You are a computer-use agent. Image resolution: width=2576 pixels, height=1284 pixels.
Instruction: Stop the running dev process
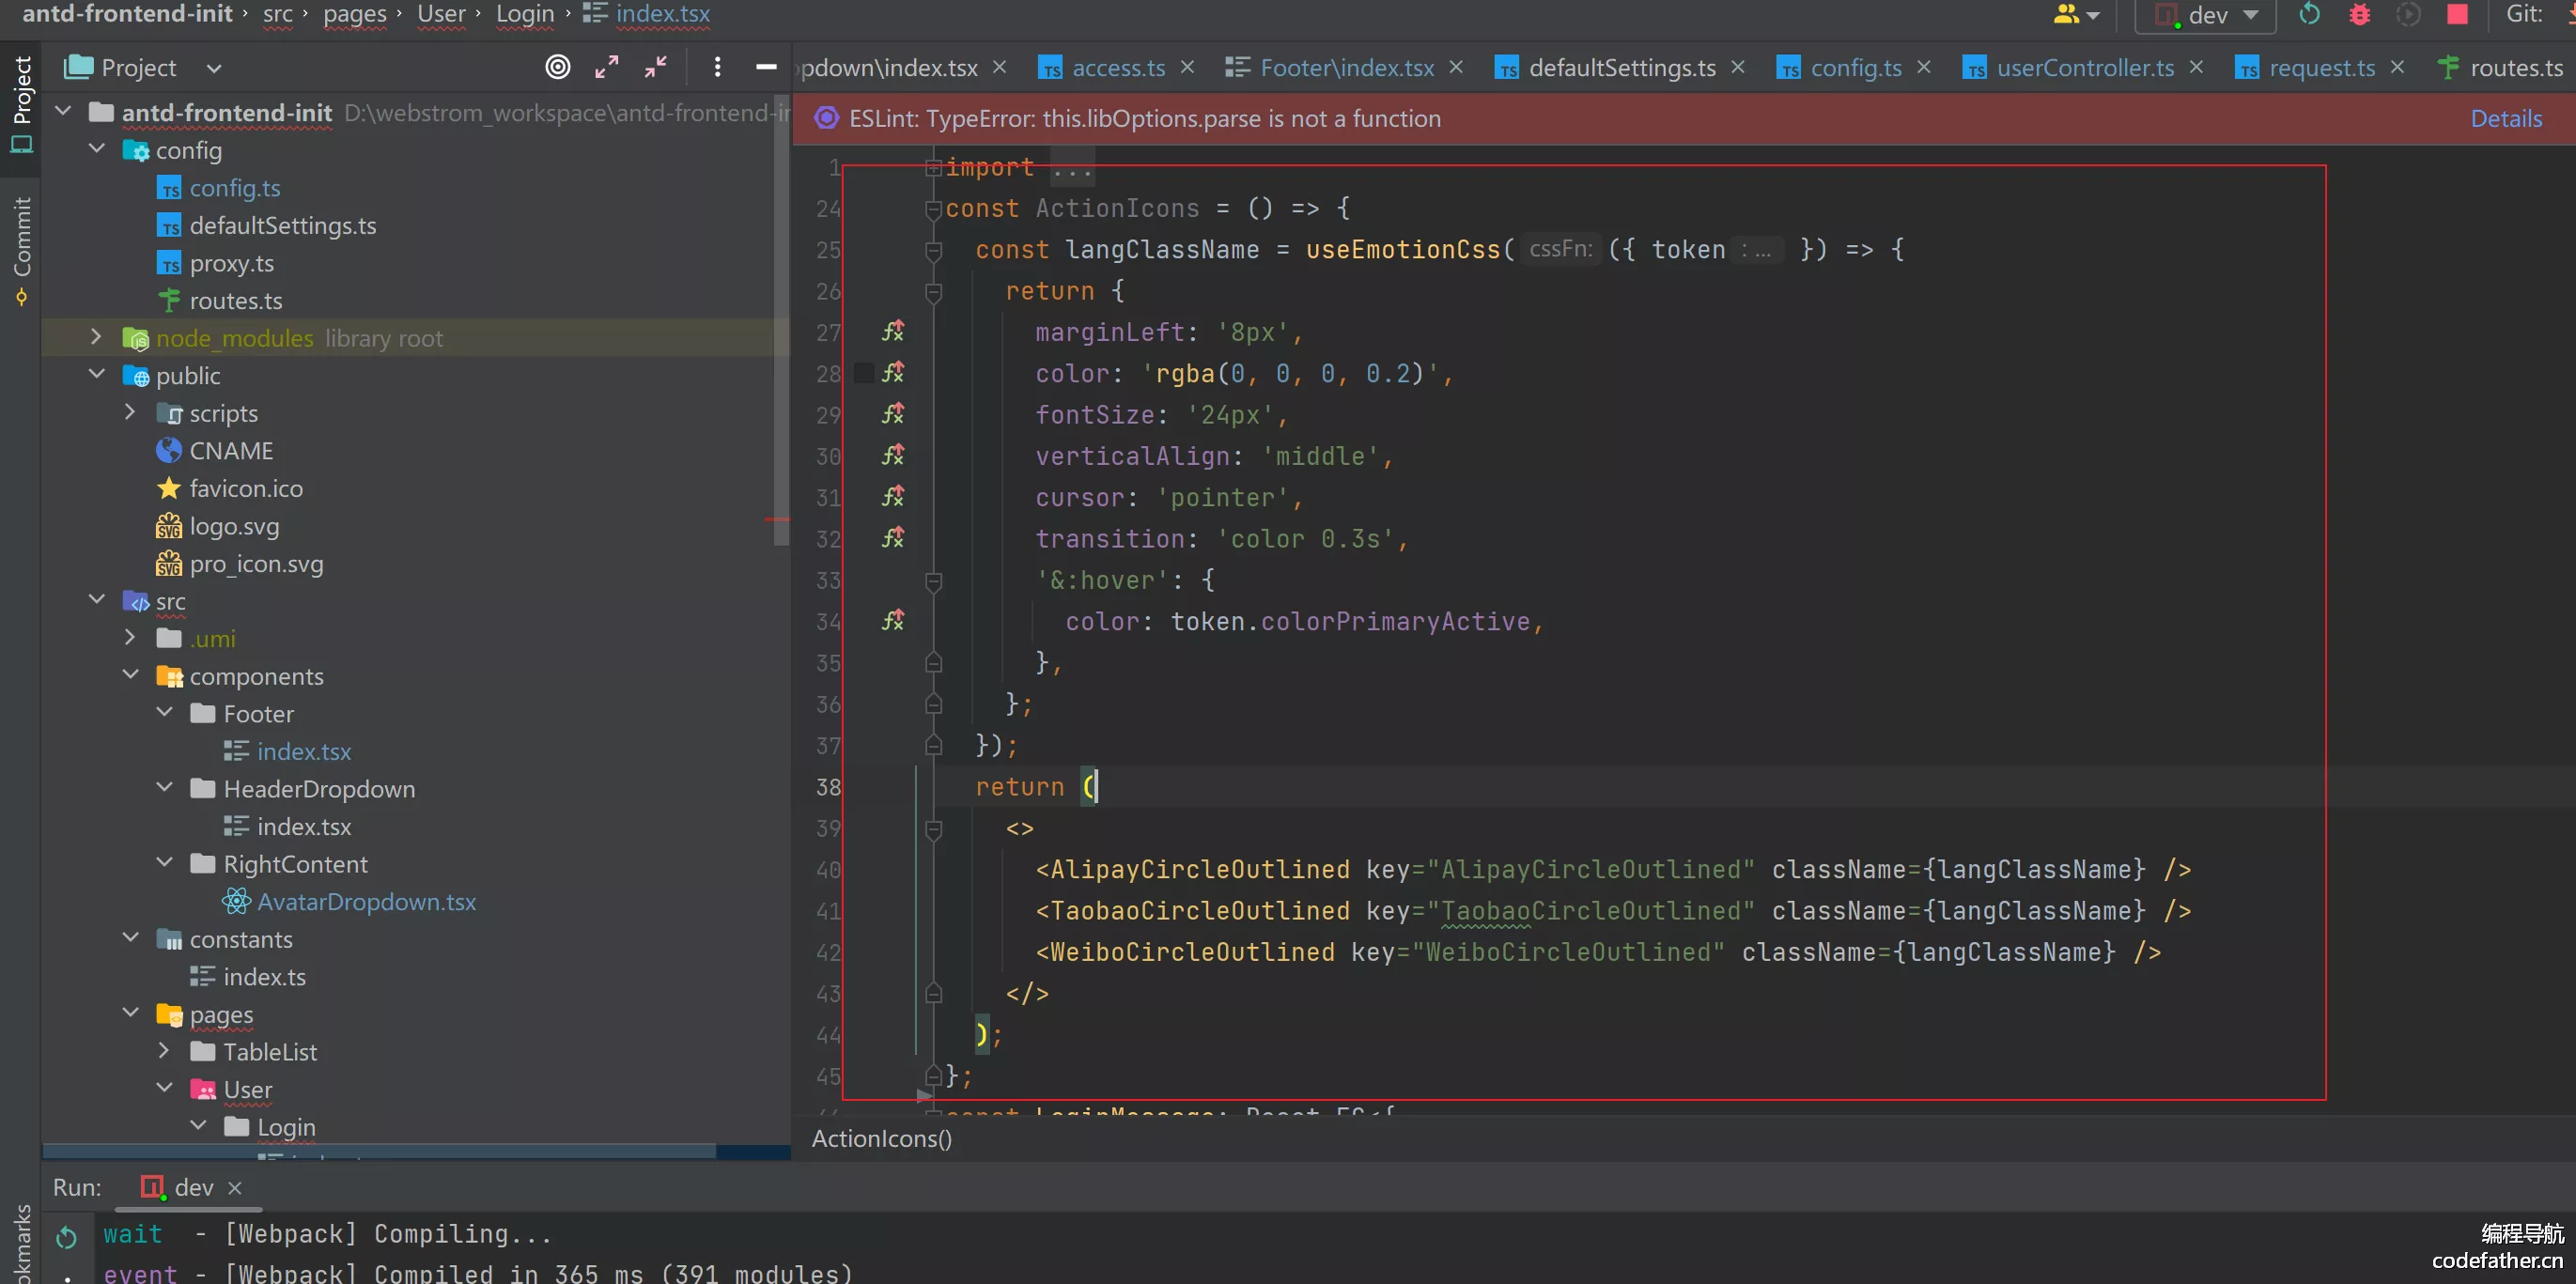pyautogui.click(x=2457, y=14)
